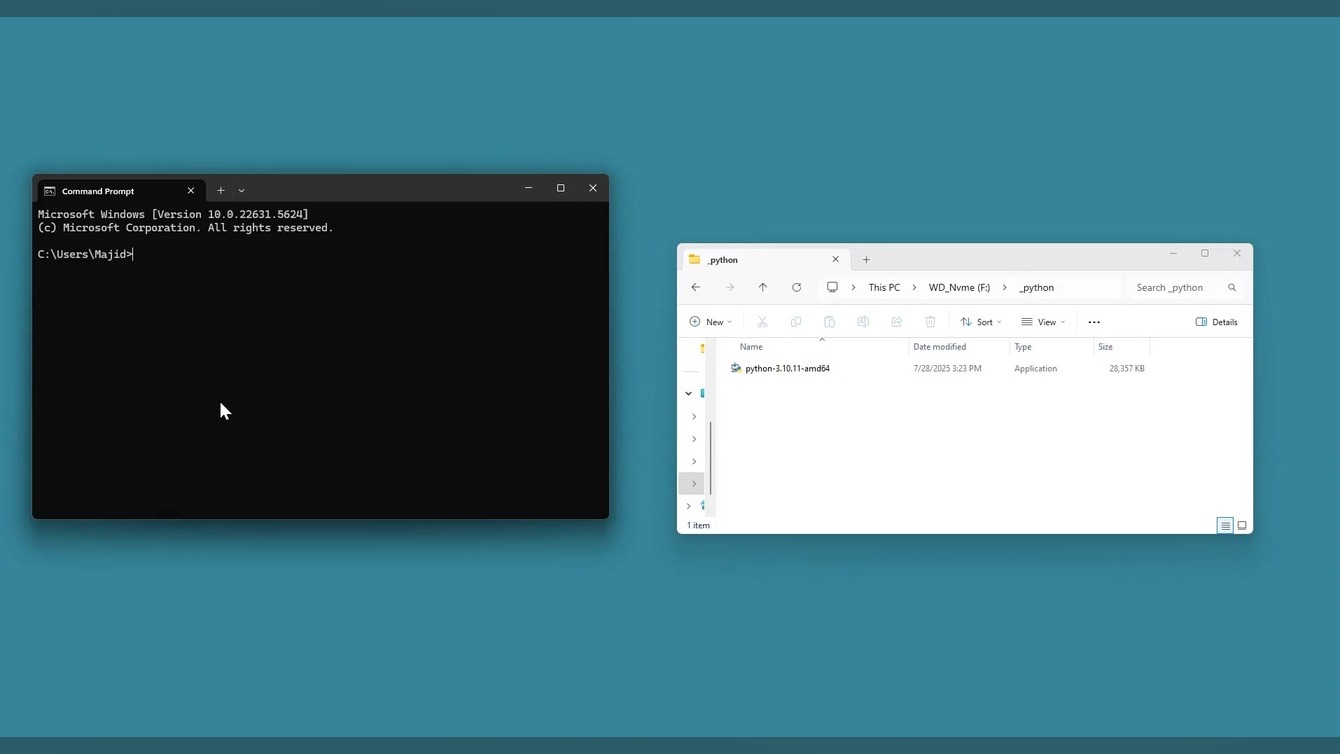Navigate to This PC in the address bar

click(x=884, y=288)
